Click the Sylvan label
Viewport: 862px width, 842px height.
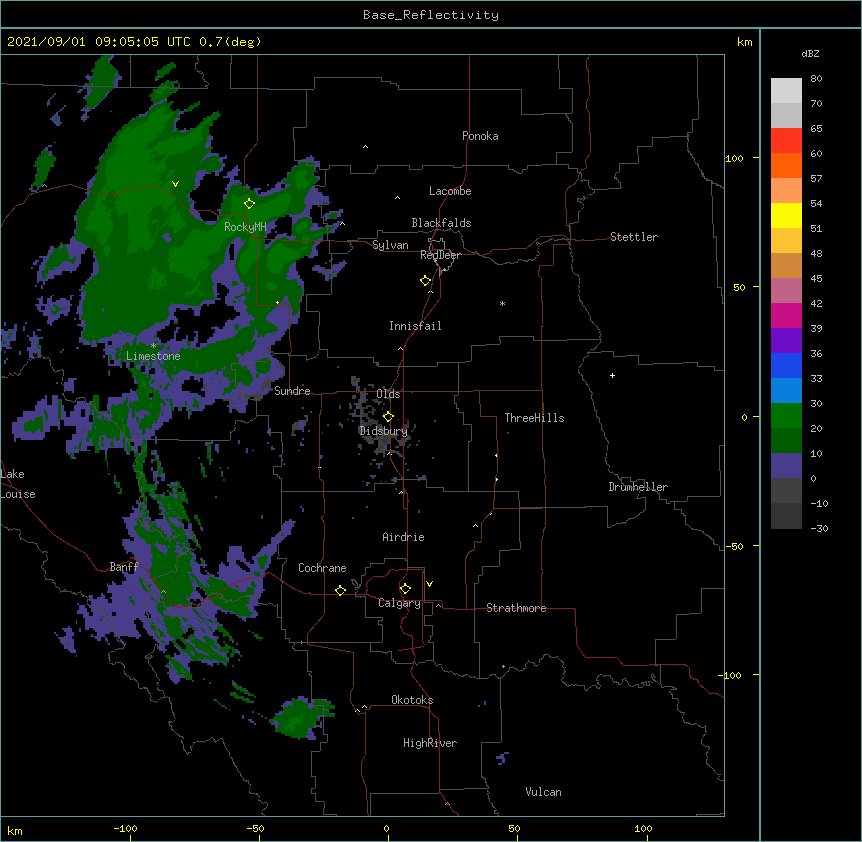pos(390,245)
